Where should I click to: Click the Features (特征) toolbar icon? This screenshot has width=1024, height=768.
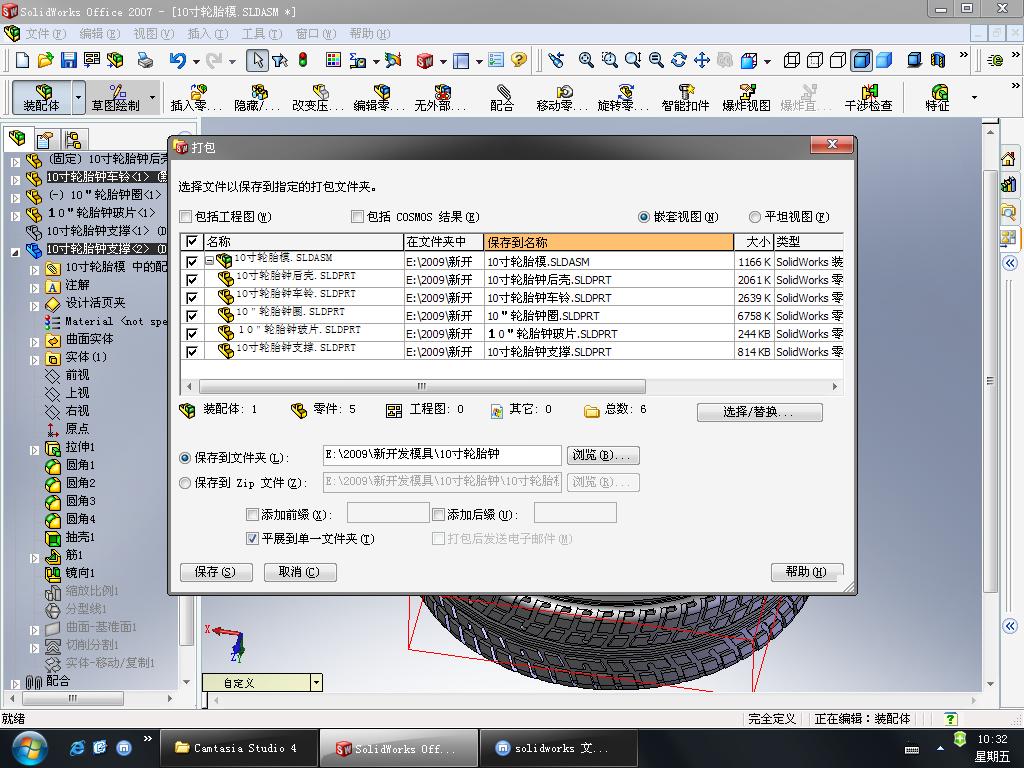[x=937, y=97]
